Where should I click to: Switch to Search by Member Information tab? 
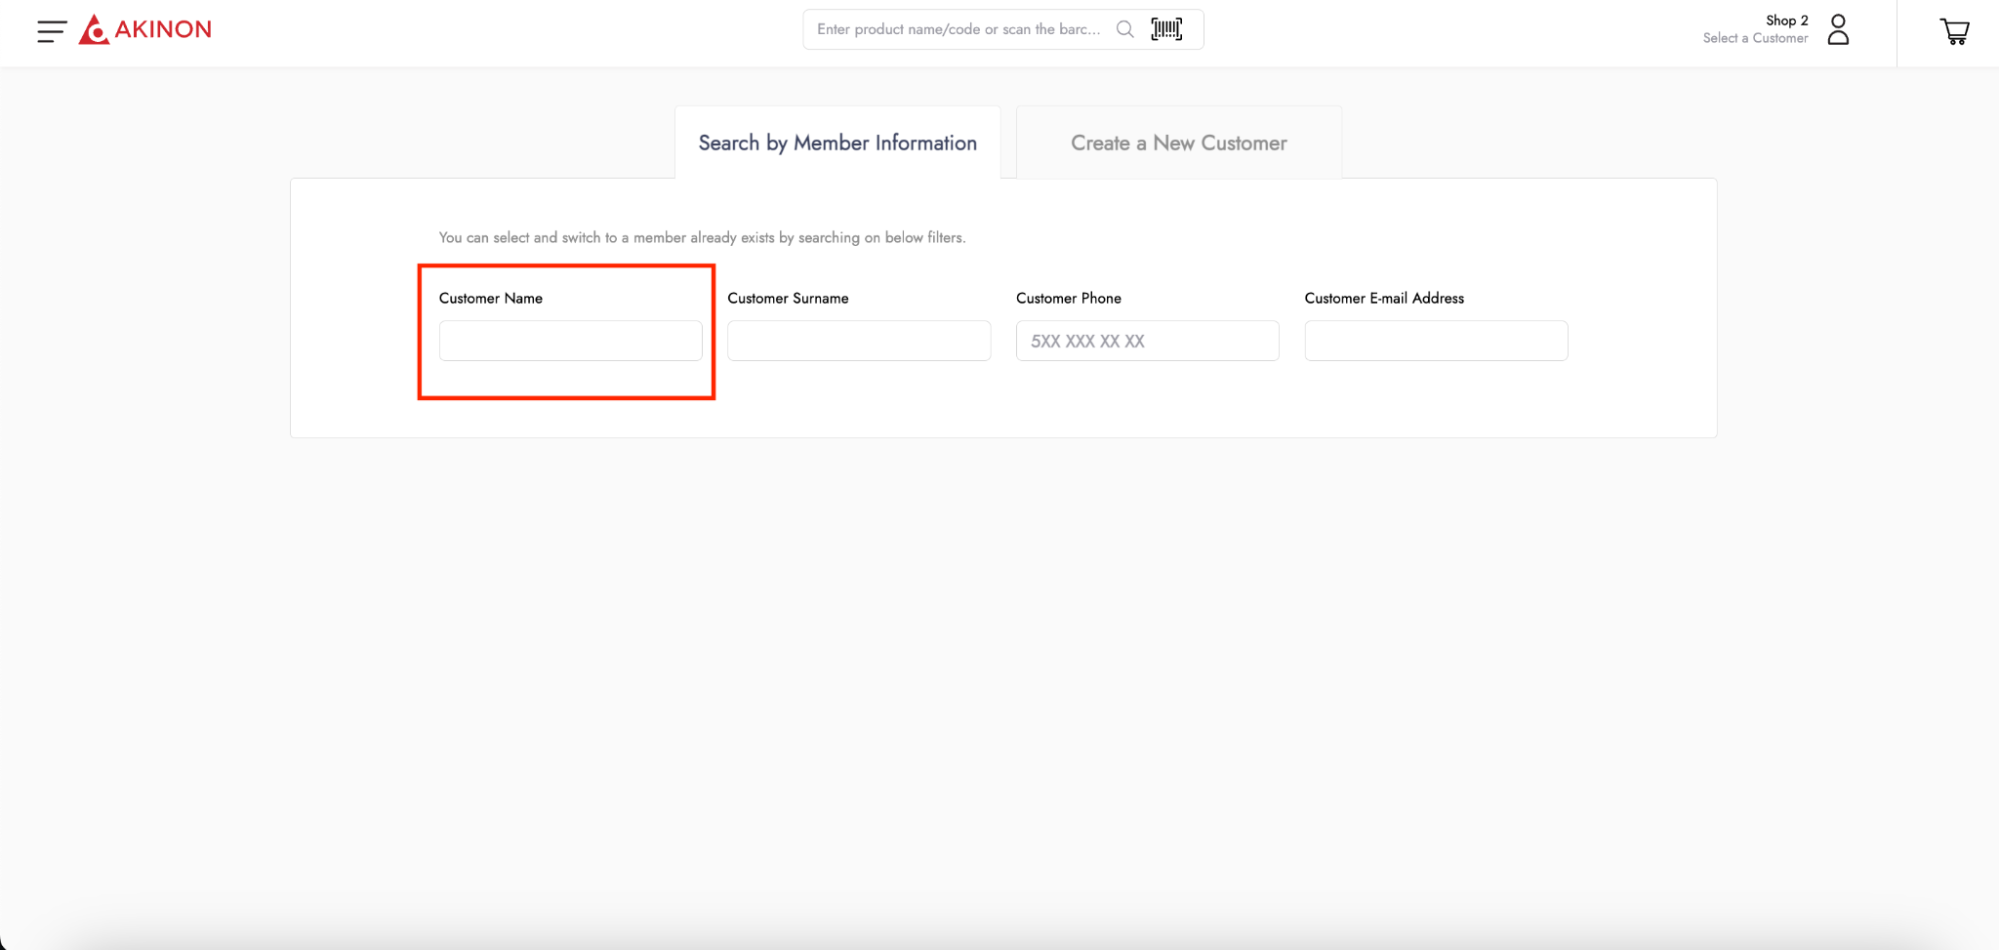(837, 143)
